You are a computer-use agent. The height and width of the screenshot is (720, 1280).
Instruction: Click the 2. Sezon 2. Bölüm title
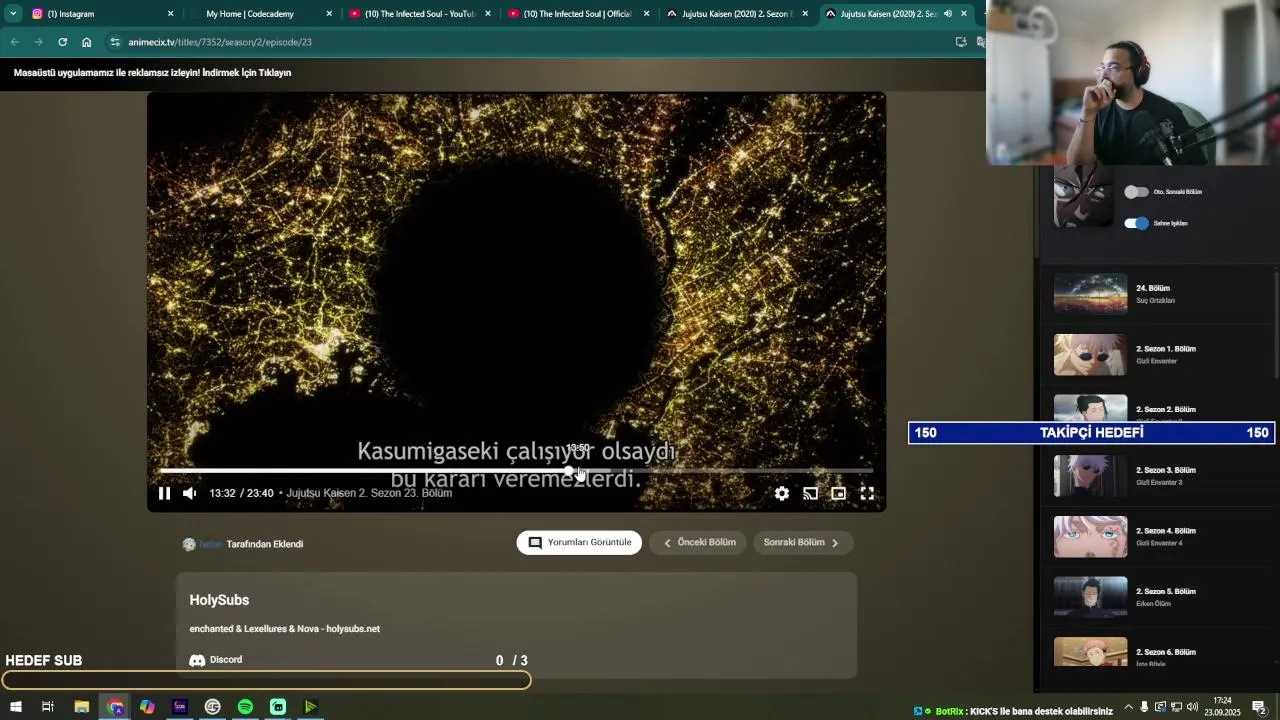[1165, 410]
